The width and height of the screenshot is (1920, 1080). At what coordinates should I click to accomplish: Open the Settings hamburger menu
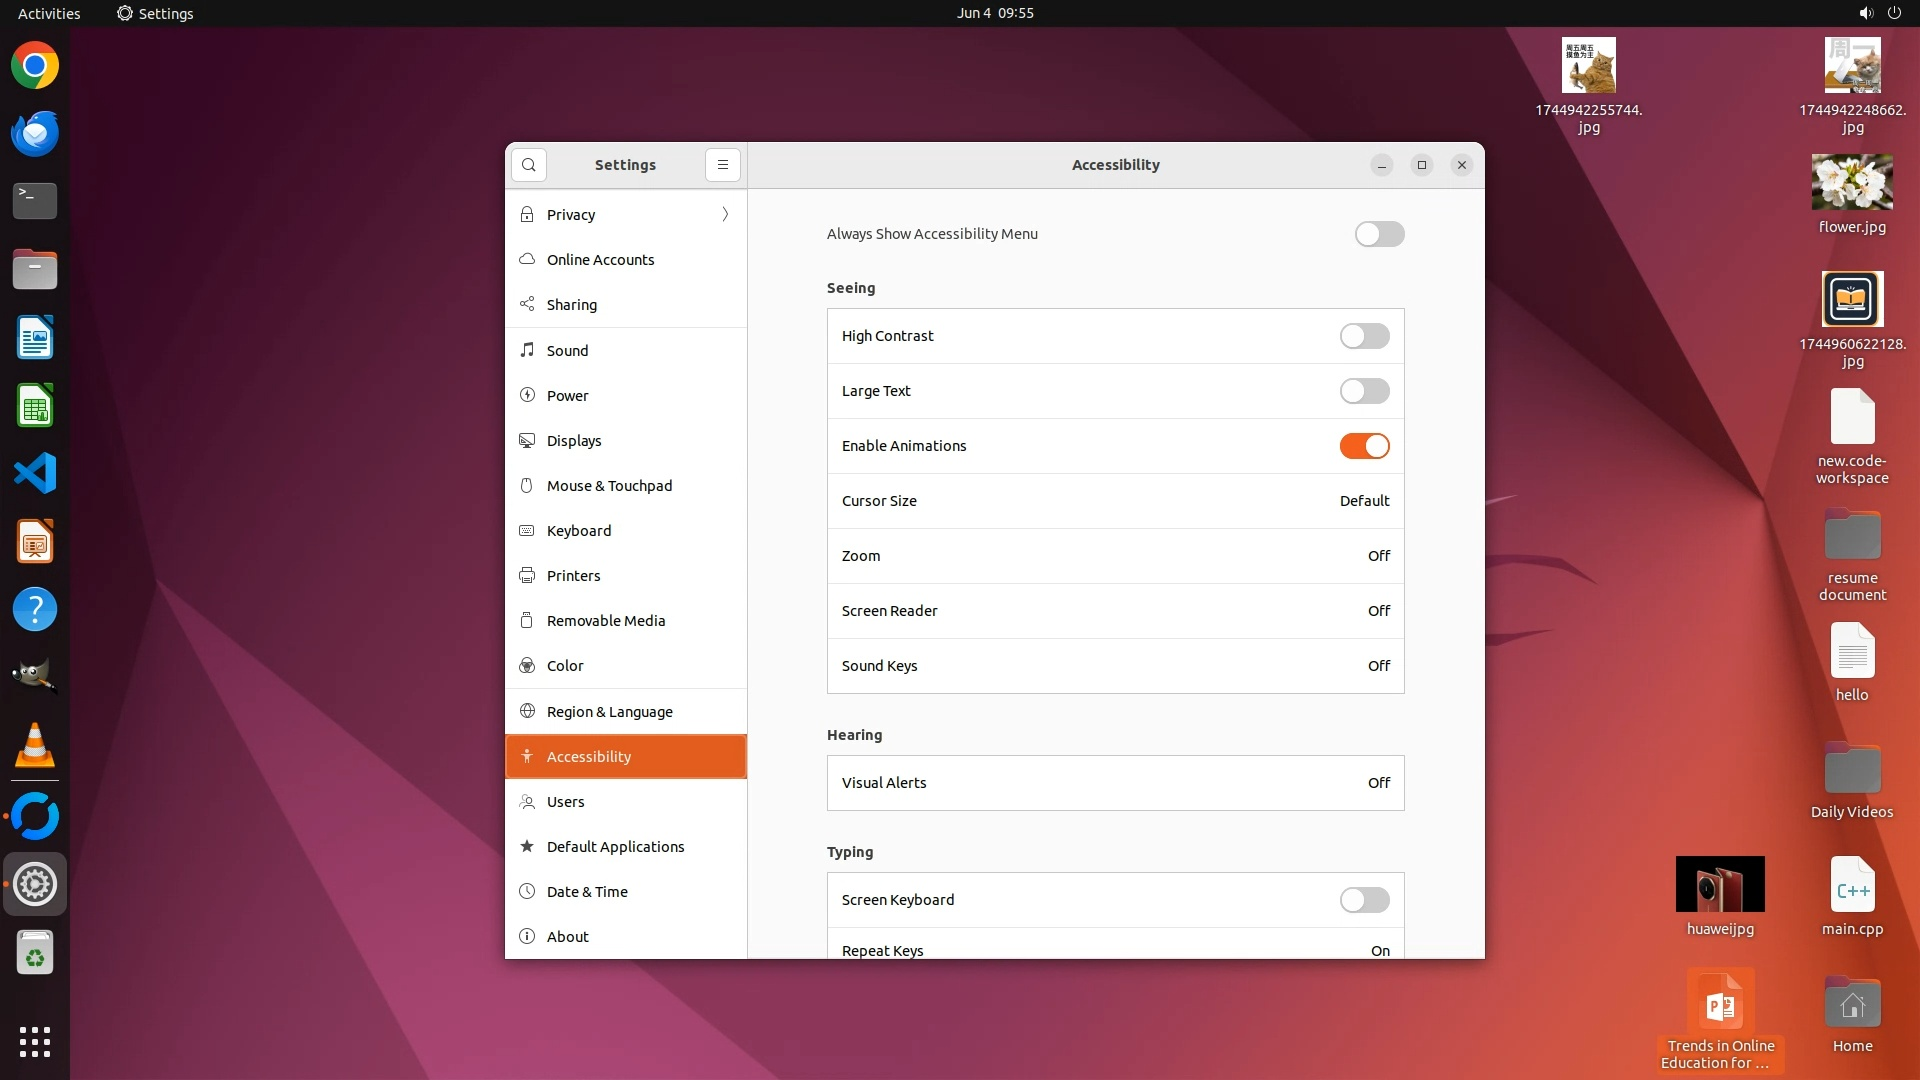pyautogui.click(x=723, y=165)
